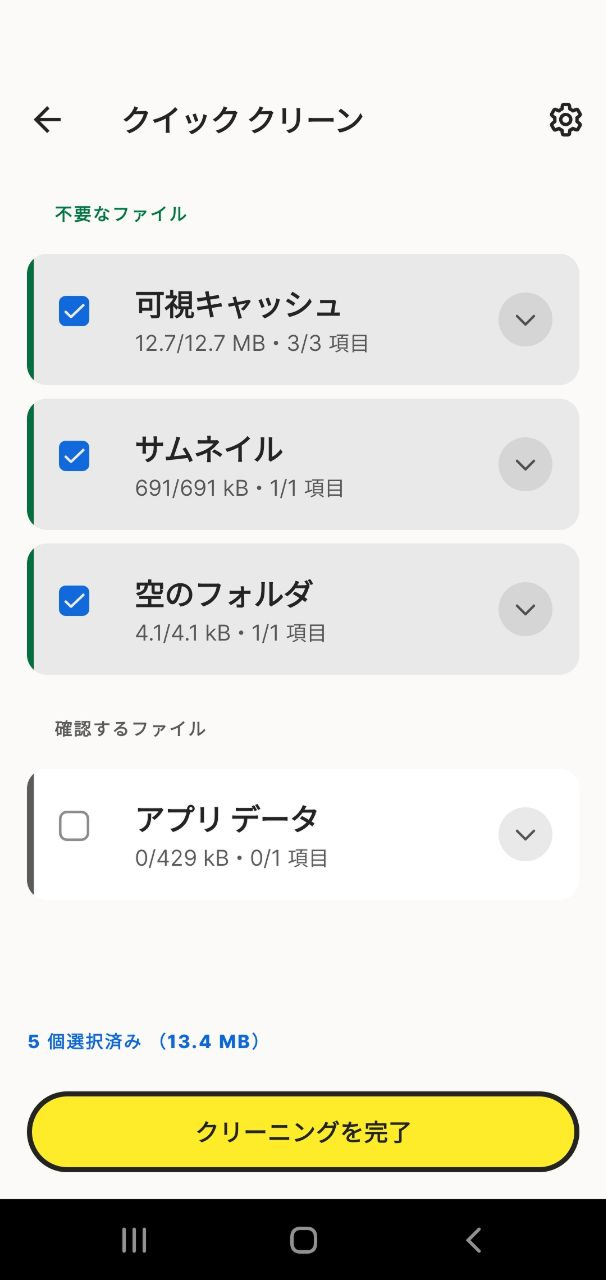The image size is (606, 1280).
Task: Tap Android back navigation chevron
Action: click(473, 1240)
